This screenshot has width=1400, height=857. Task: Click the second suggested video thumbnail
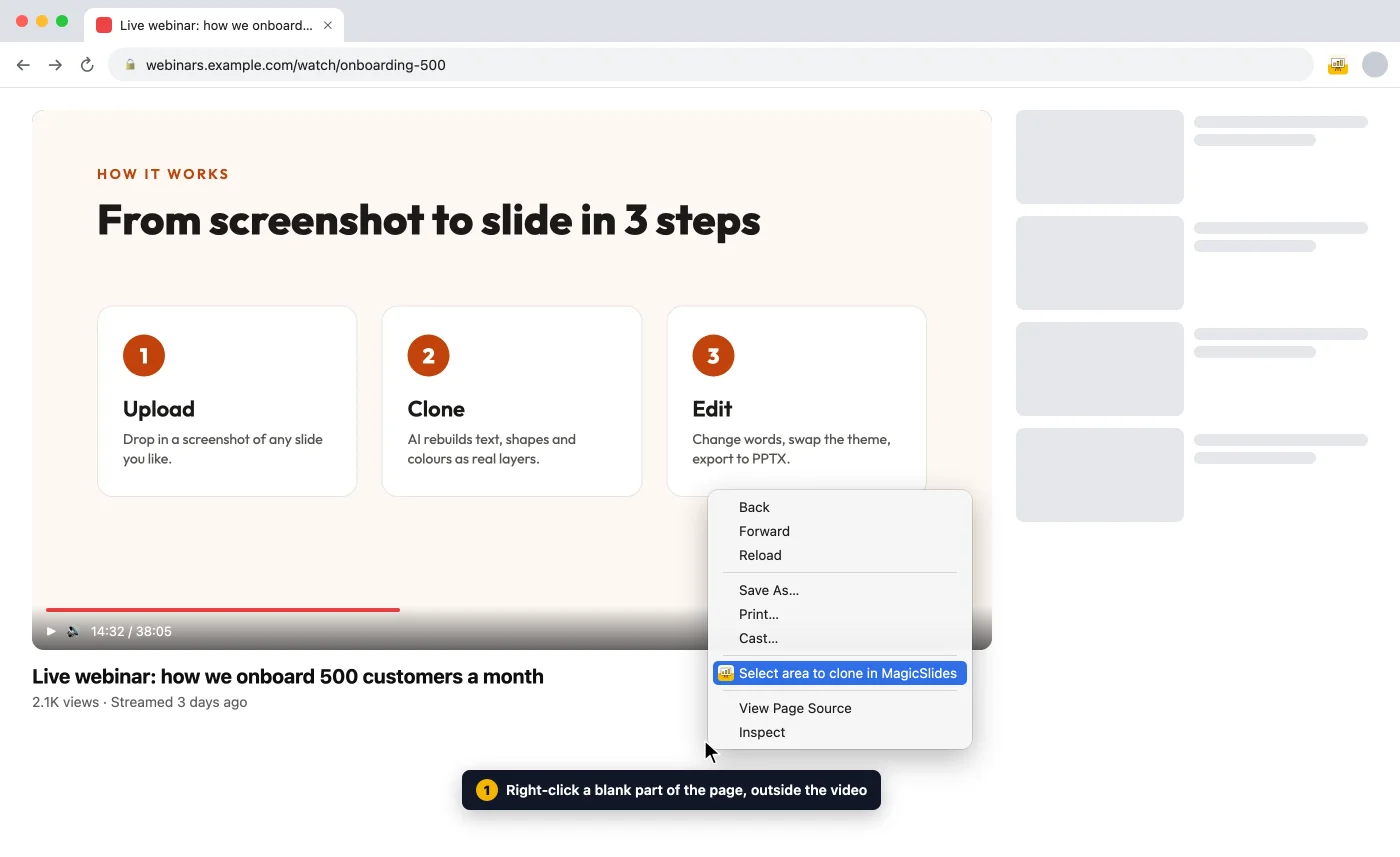[1100, 263]
